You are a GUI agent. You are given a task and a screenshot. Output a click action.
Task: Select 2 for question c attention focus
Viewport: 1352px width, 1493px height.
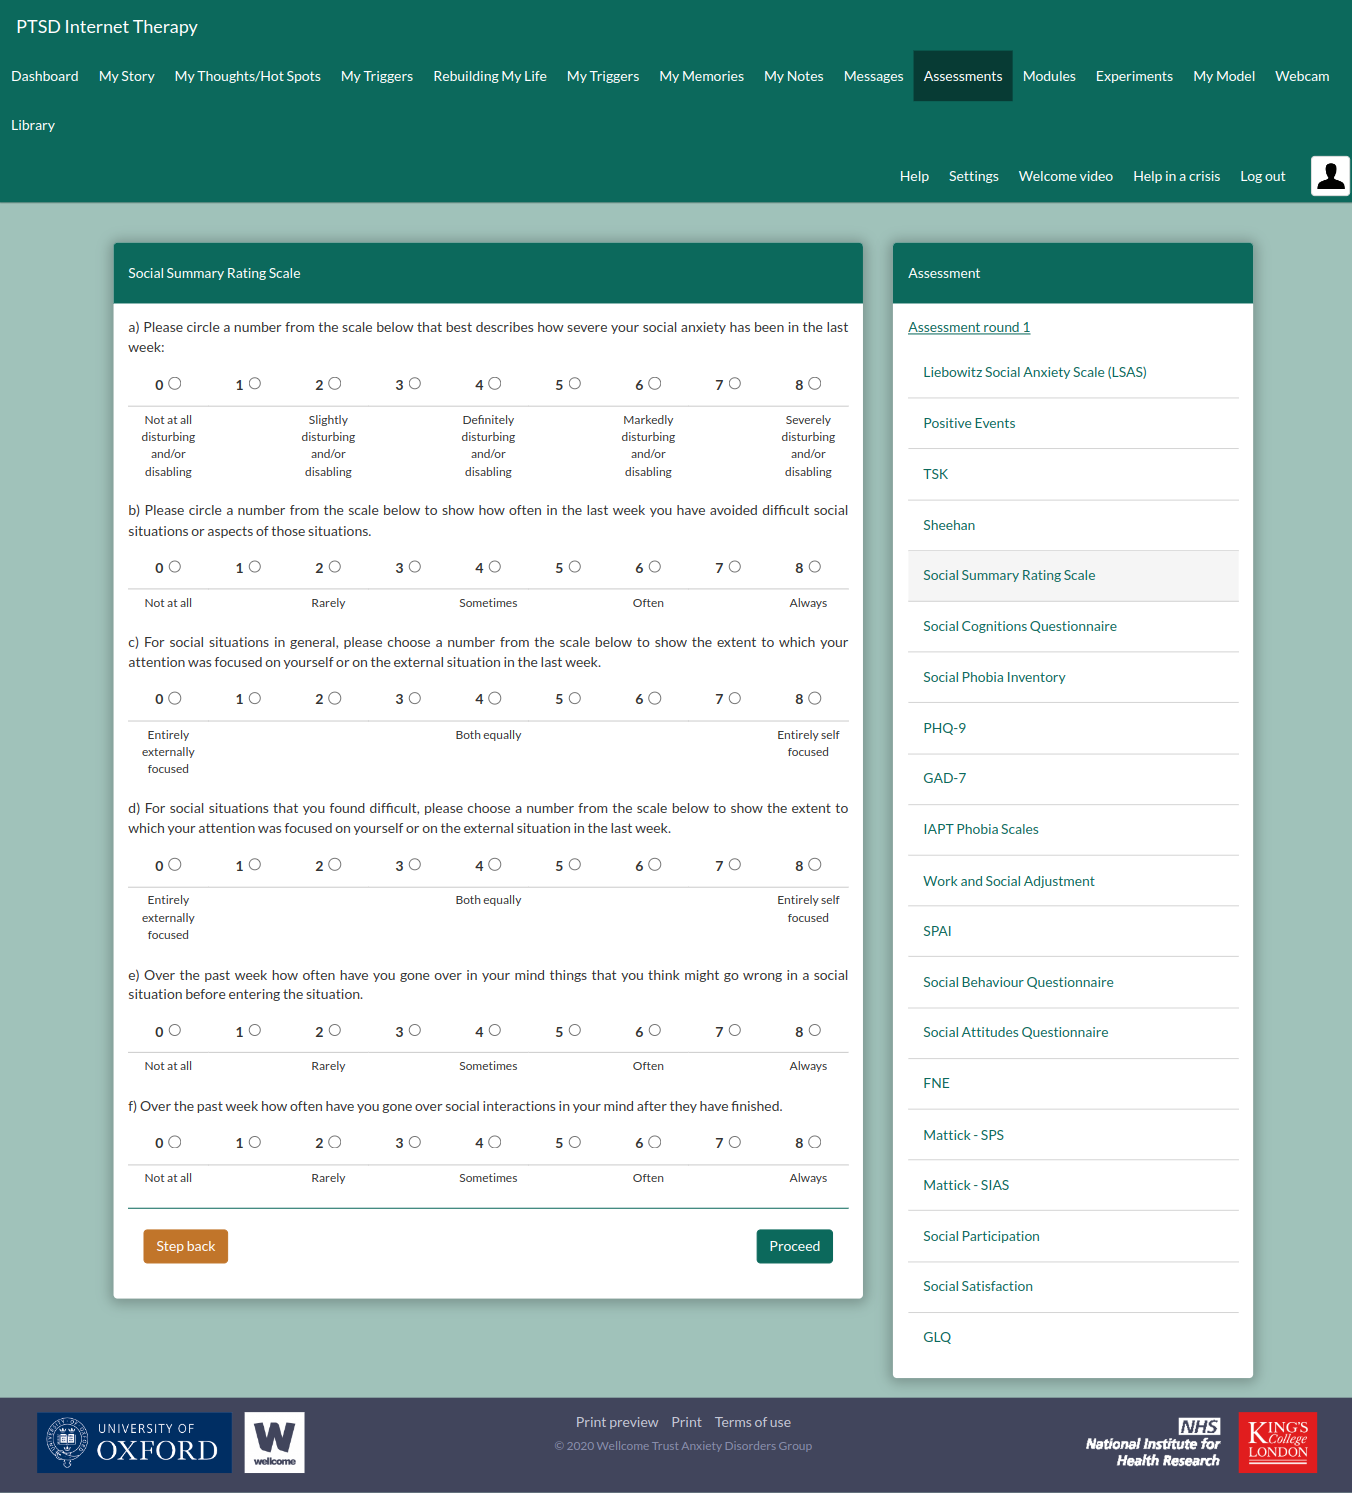coord(335,698)
